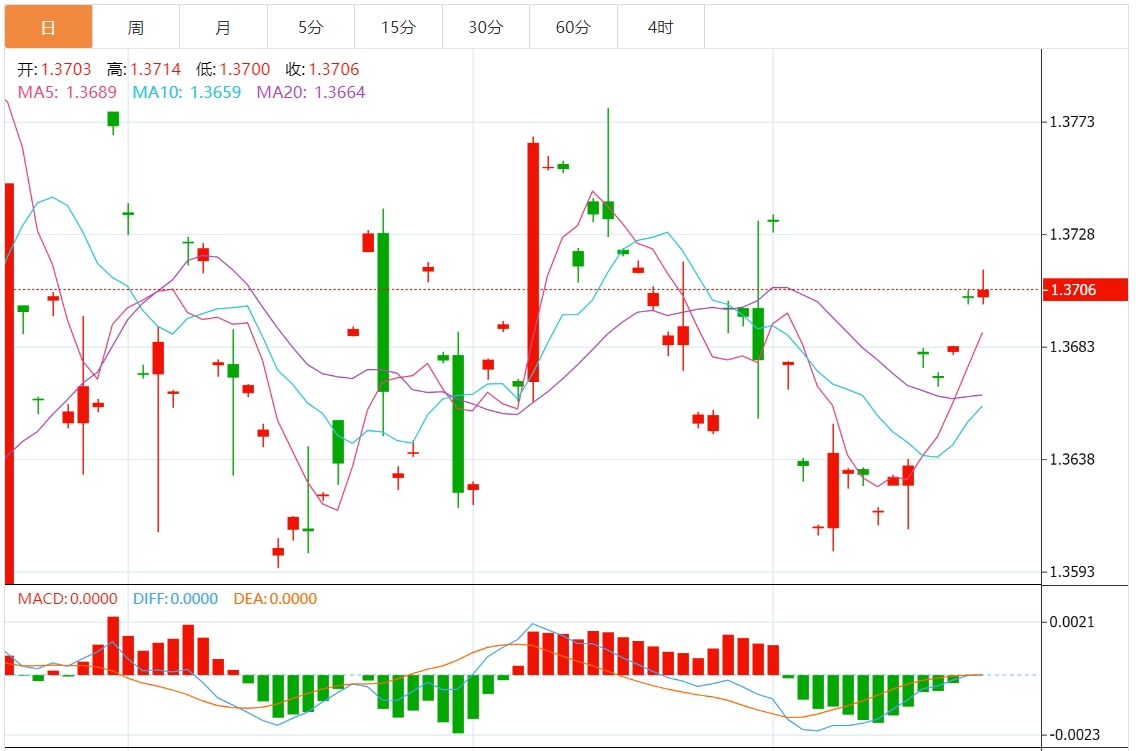Open the 60分 timeframe tab
This screenshot has height=751, width=1136.
(x=573, y=27)
